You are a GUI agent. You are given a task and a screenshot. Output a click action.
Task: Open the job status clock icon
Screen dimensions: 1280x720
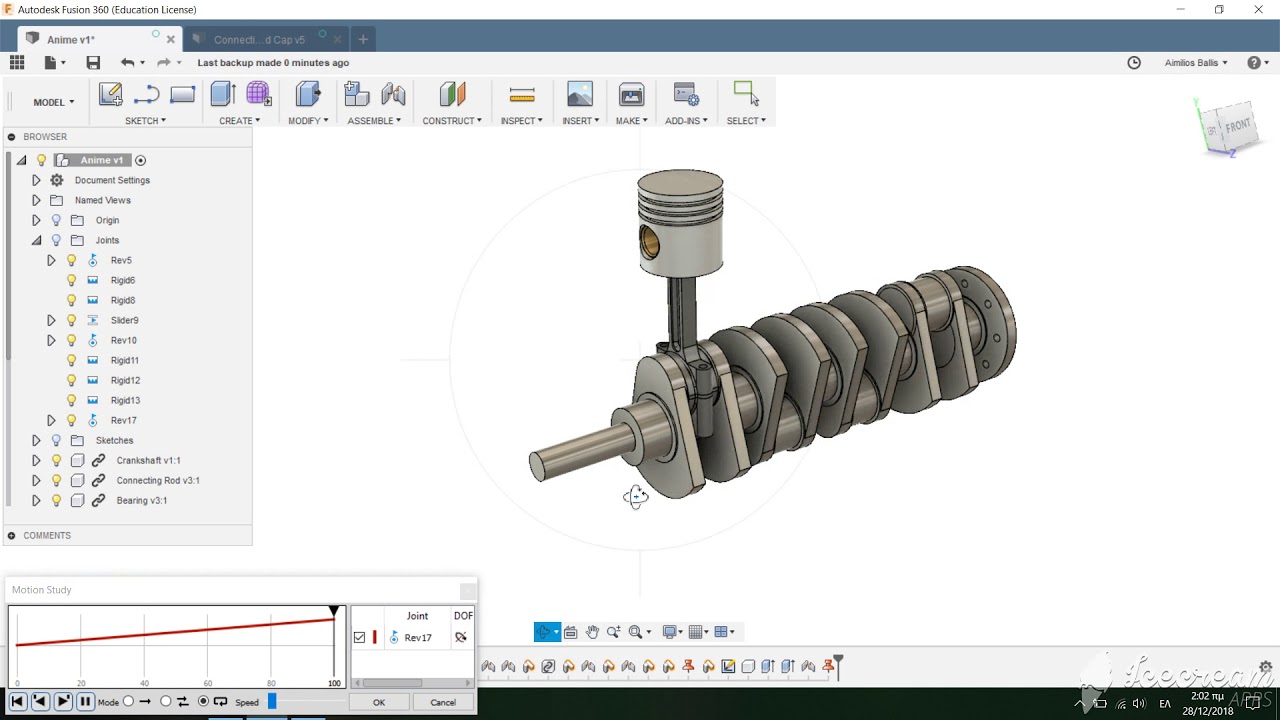click(x=1134, y=62)
